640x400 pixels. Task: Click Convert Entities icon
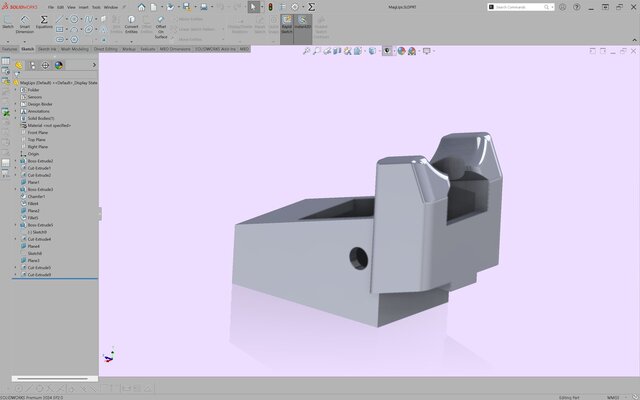(131, 24)
